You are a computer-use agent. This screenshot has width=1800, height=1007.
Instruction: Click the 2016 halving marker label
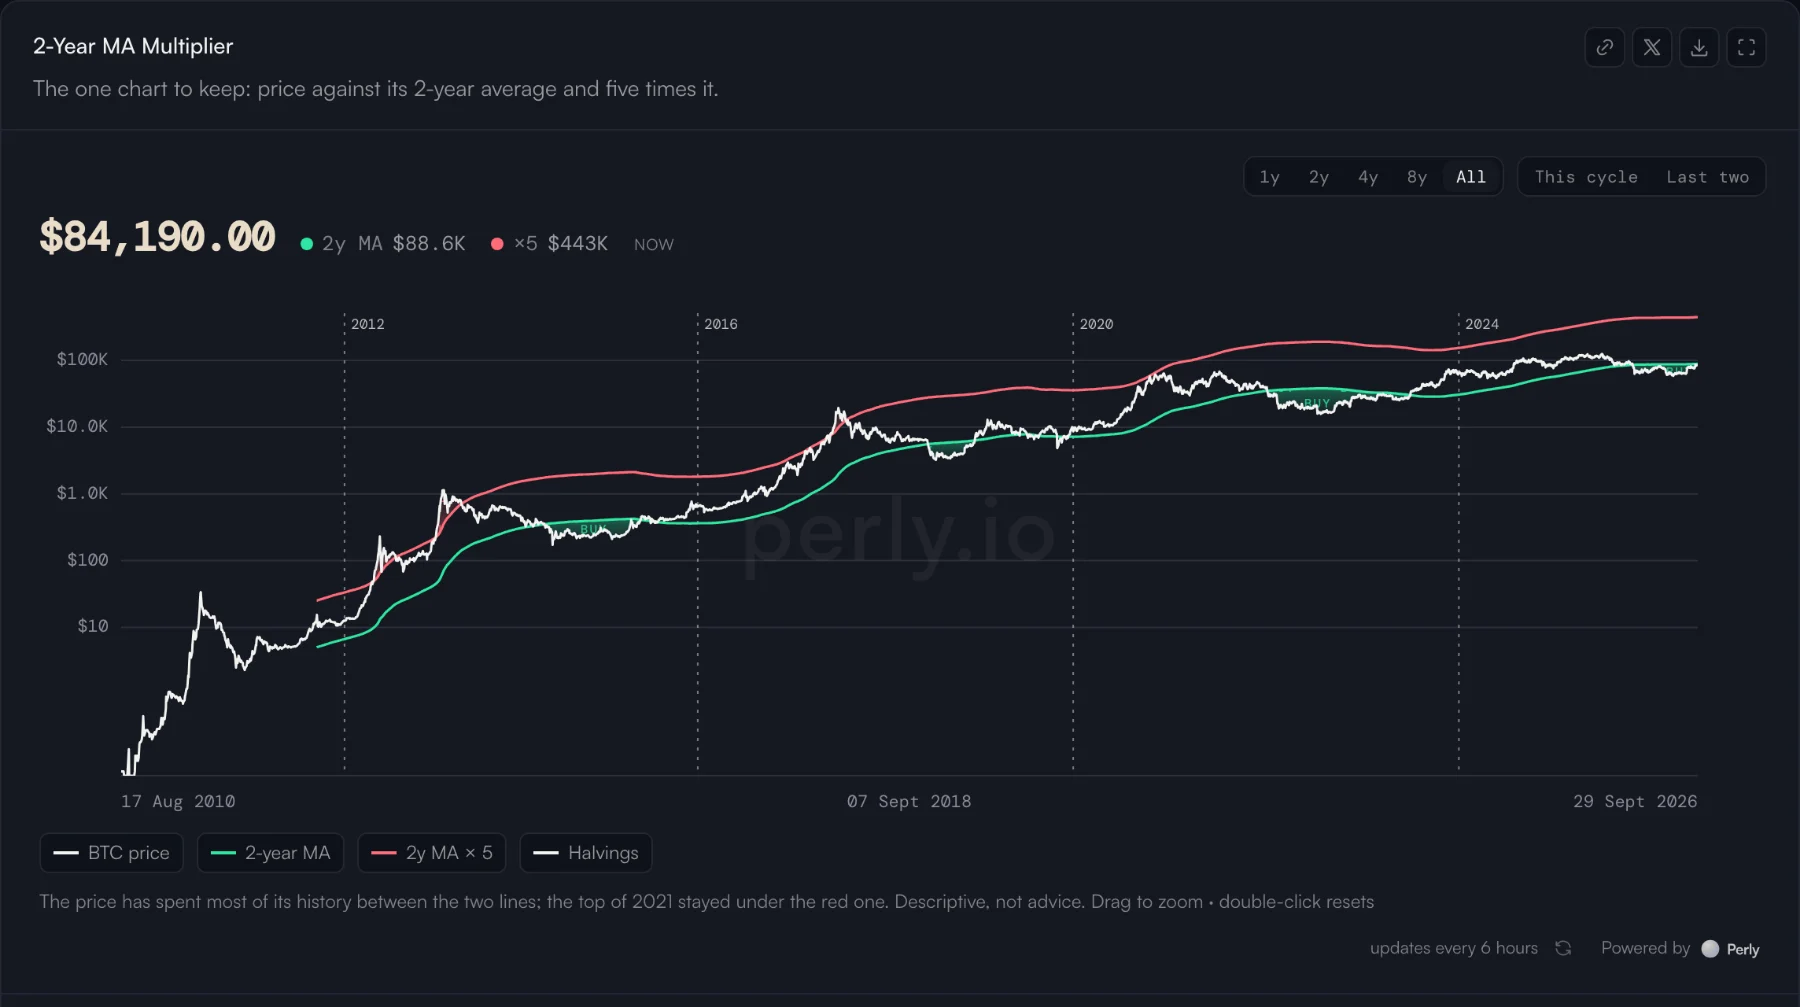click(x=721, y=324)
